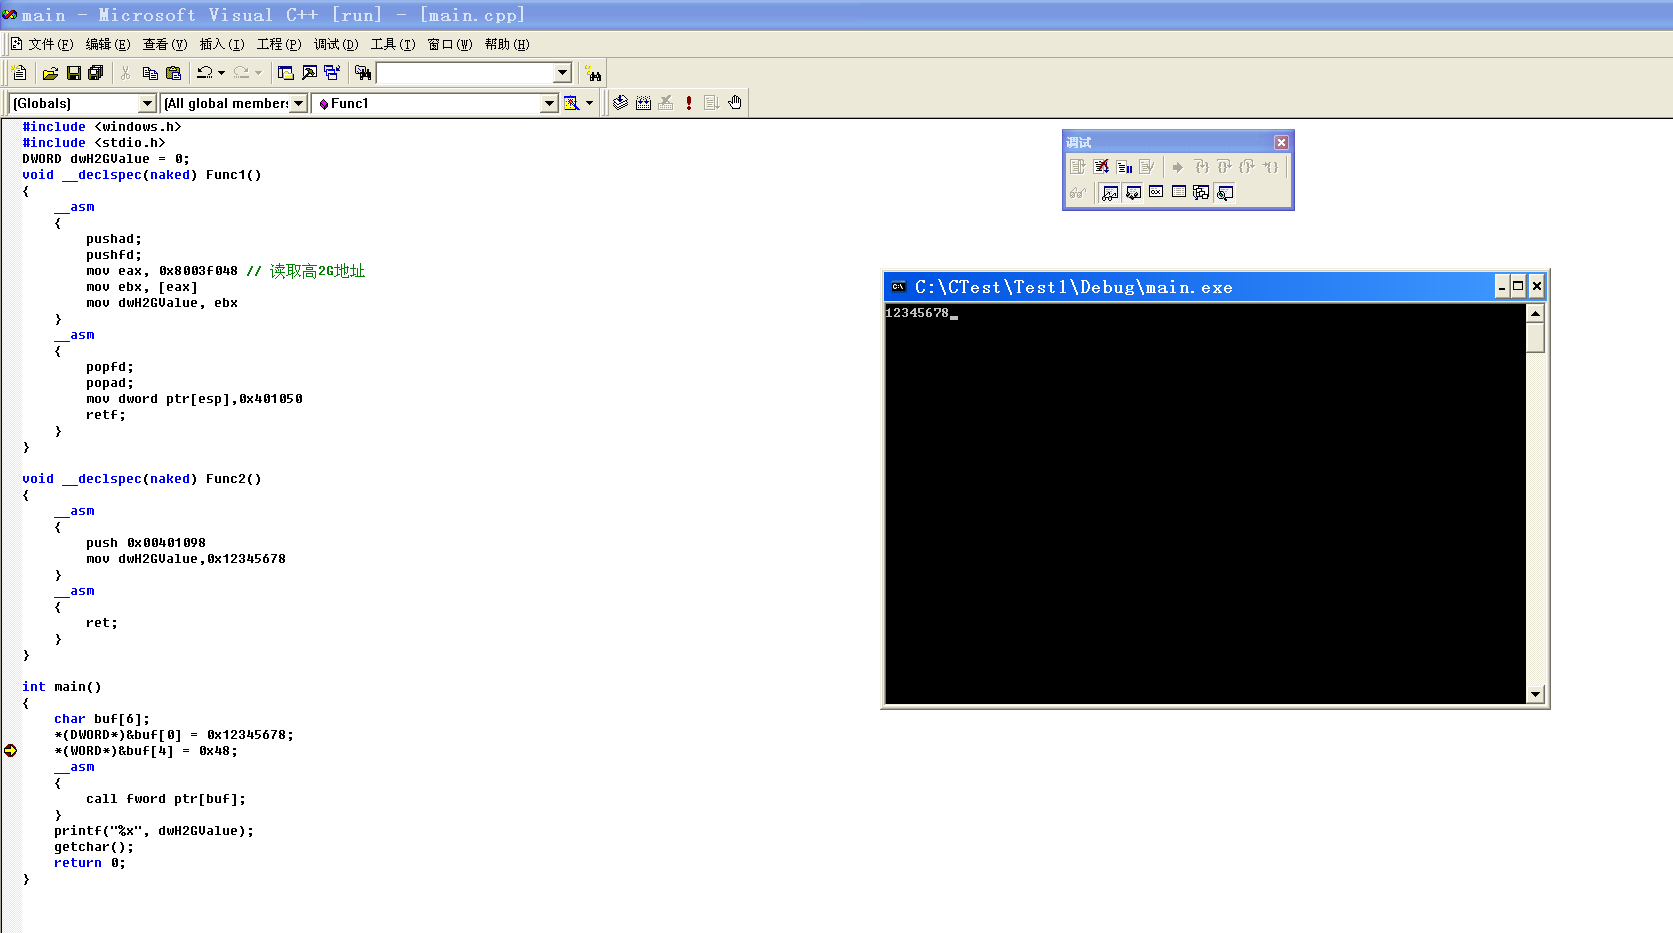Click the console window scrollbar thumb

(1535, 338)
